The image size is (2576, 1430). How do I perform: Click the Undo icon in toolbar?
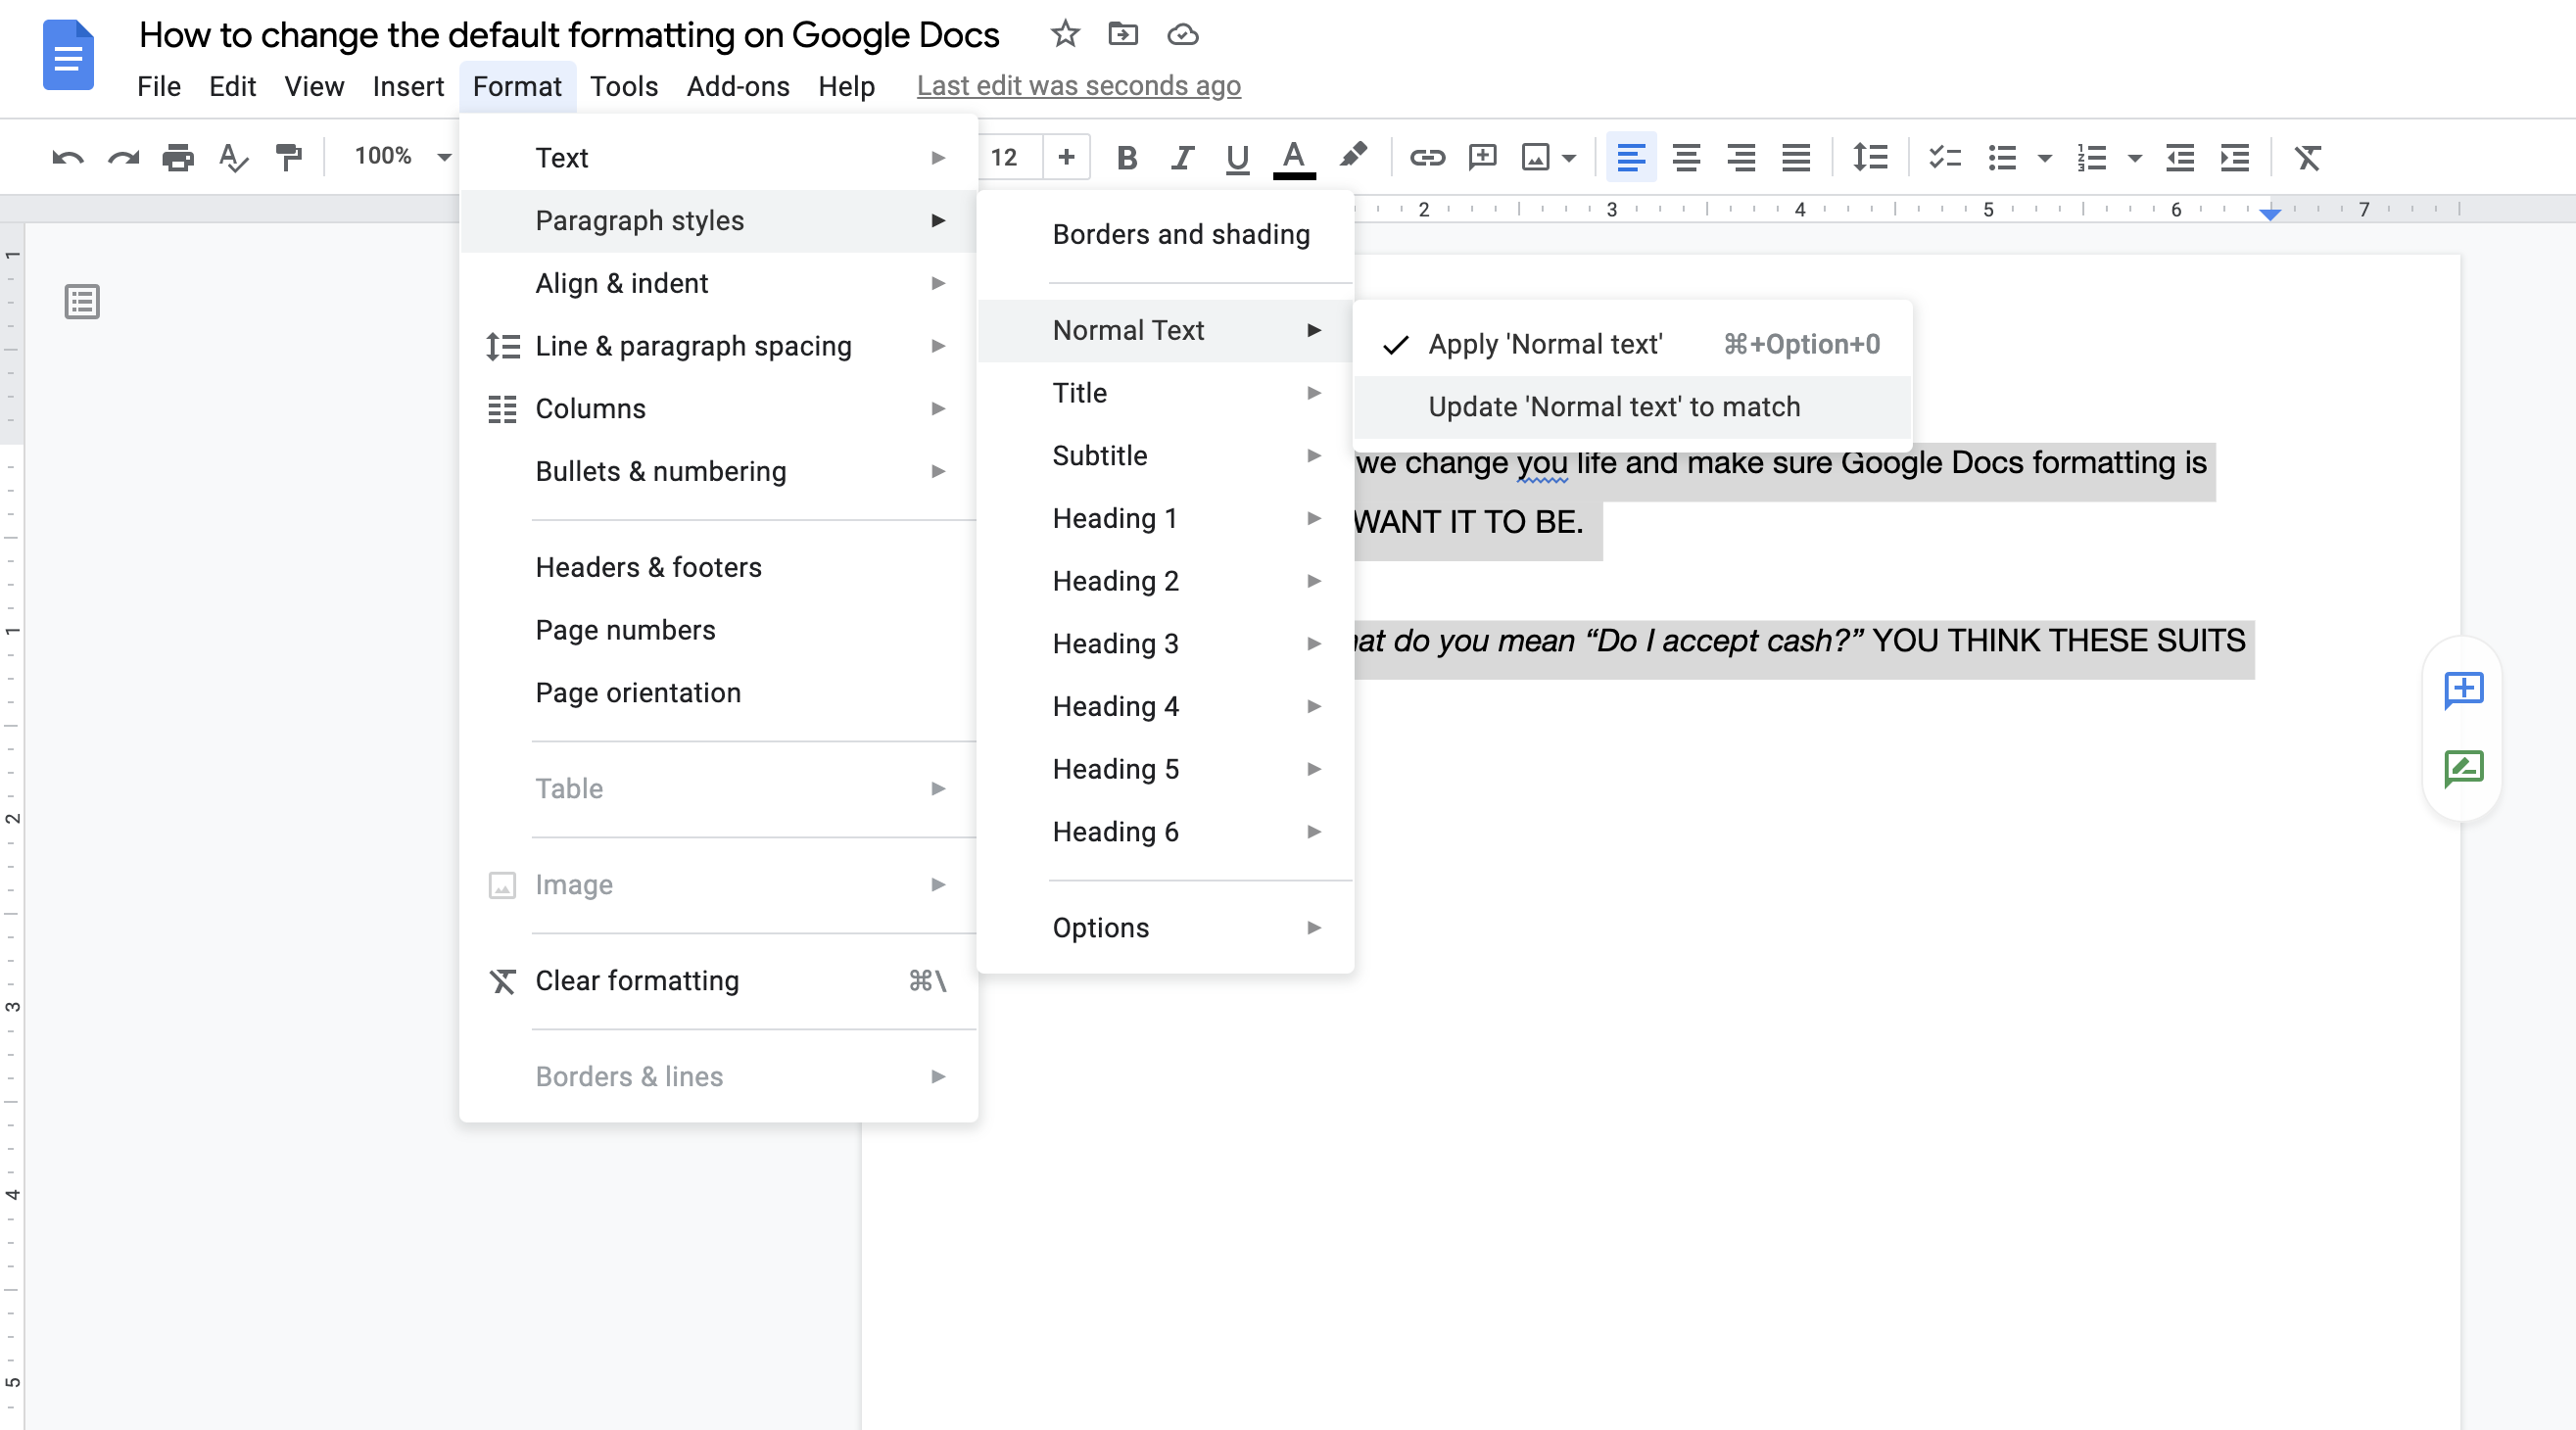point(66,157)
